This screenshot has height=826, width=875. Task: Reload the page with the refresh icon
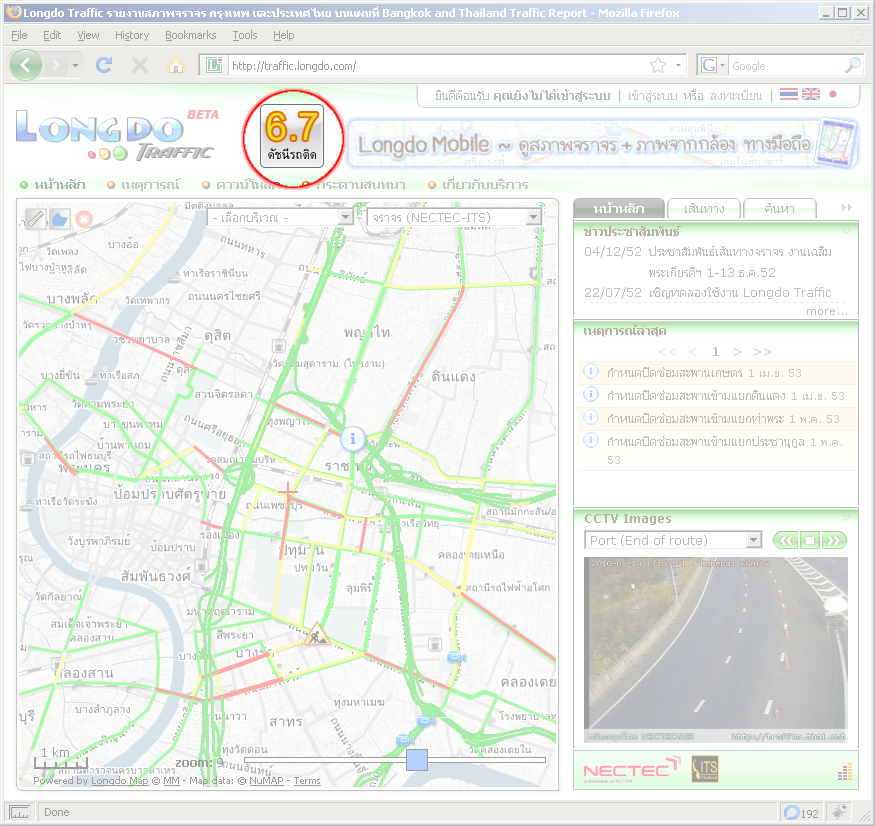pyautogui.click(x=104, y=65)
